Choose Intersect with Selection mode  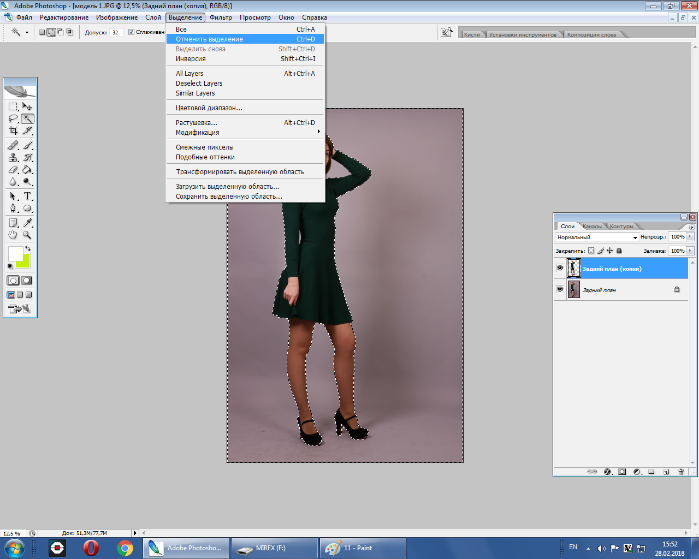click(70, 32)
